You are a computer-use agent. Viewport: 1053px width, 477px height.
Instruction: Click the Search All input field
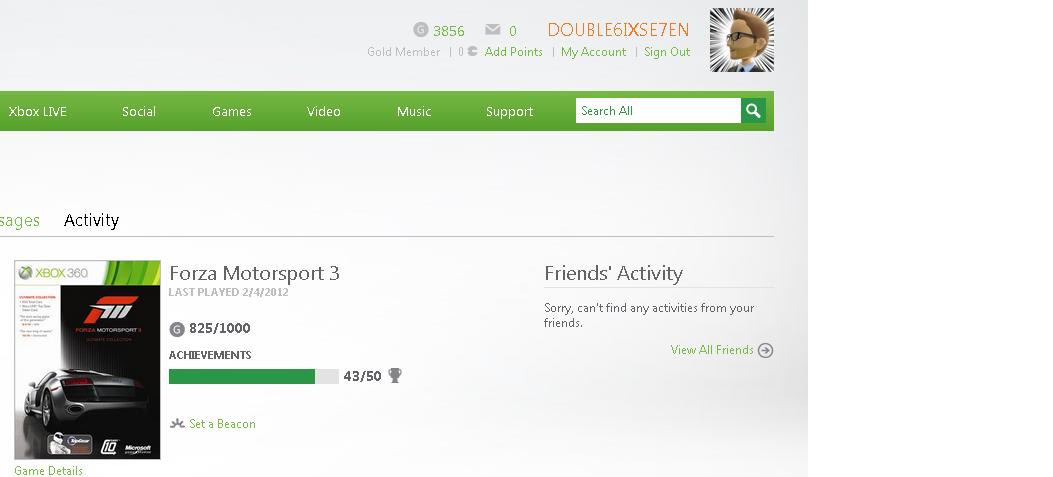pyautogui.click(x=658, y=111)
